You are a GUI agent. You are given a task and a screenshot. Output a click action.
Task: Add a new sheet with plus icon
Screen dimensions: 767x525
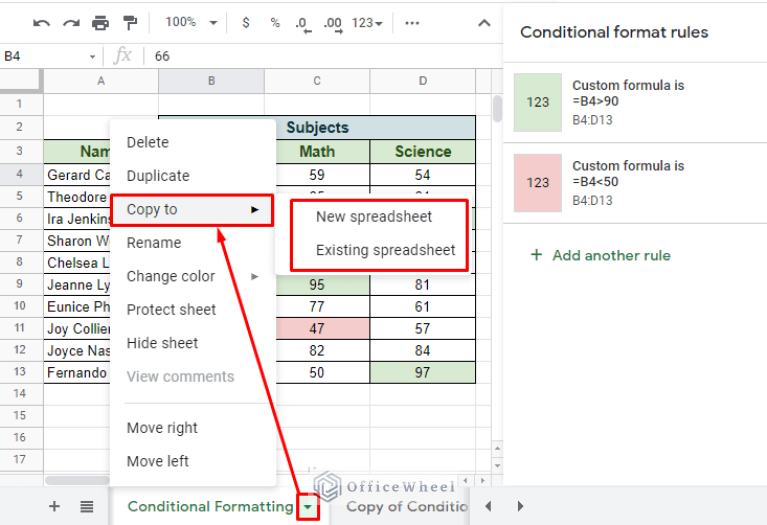(x=55, y=507)
